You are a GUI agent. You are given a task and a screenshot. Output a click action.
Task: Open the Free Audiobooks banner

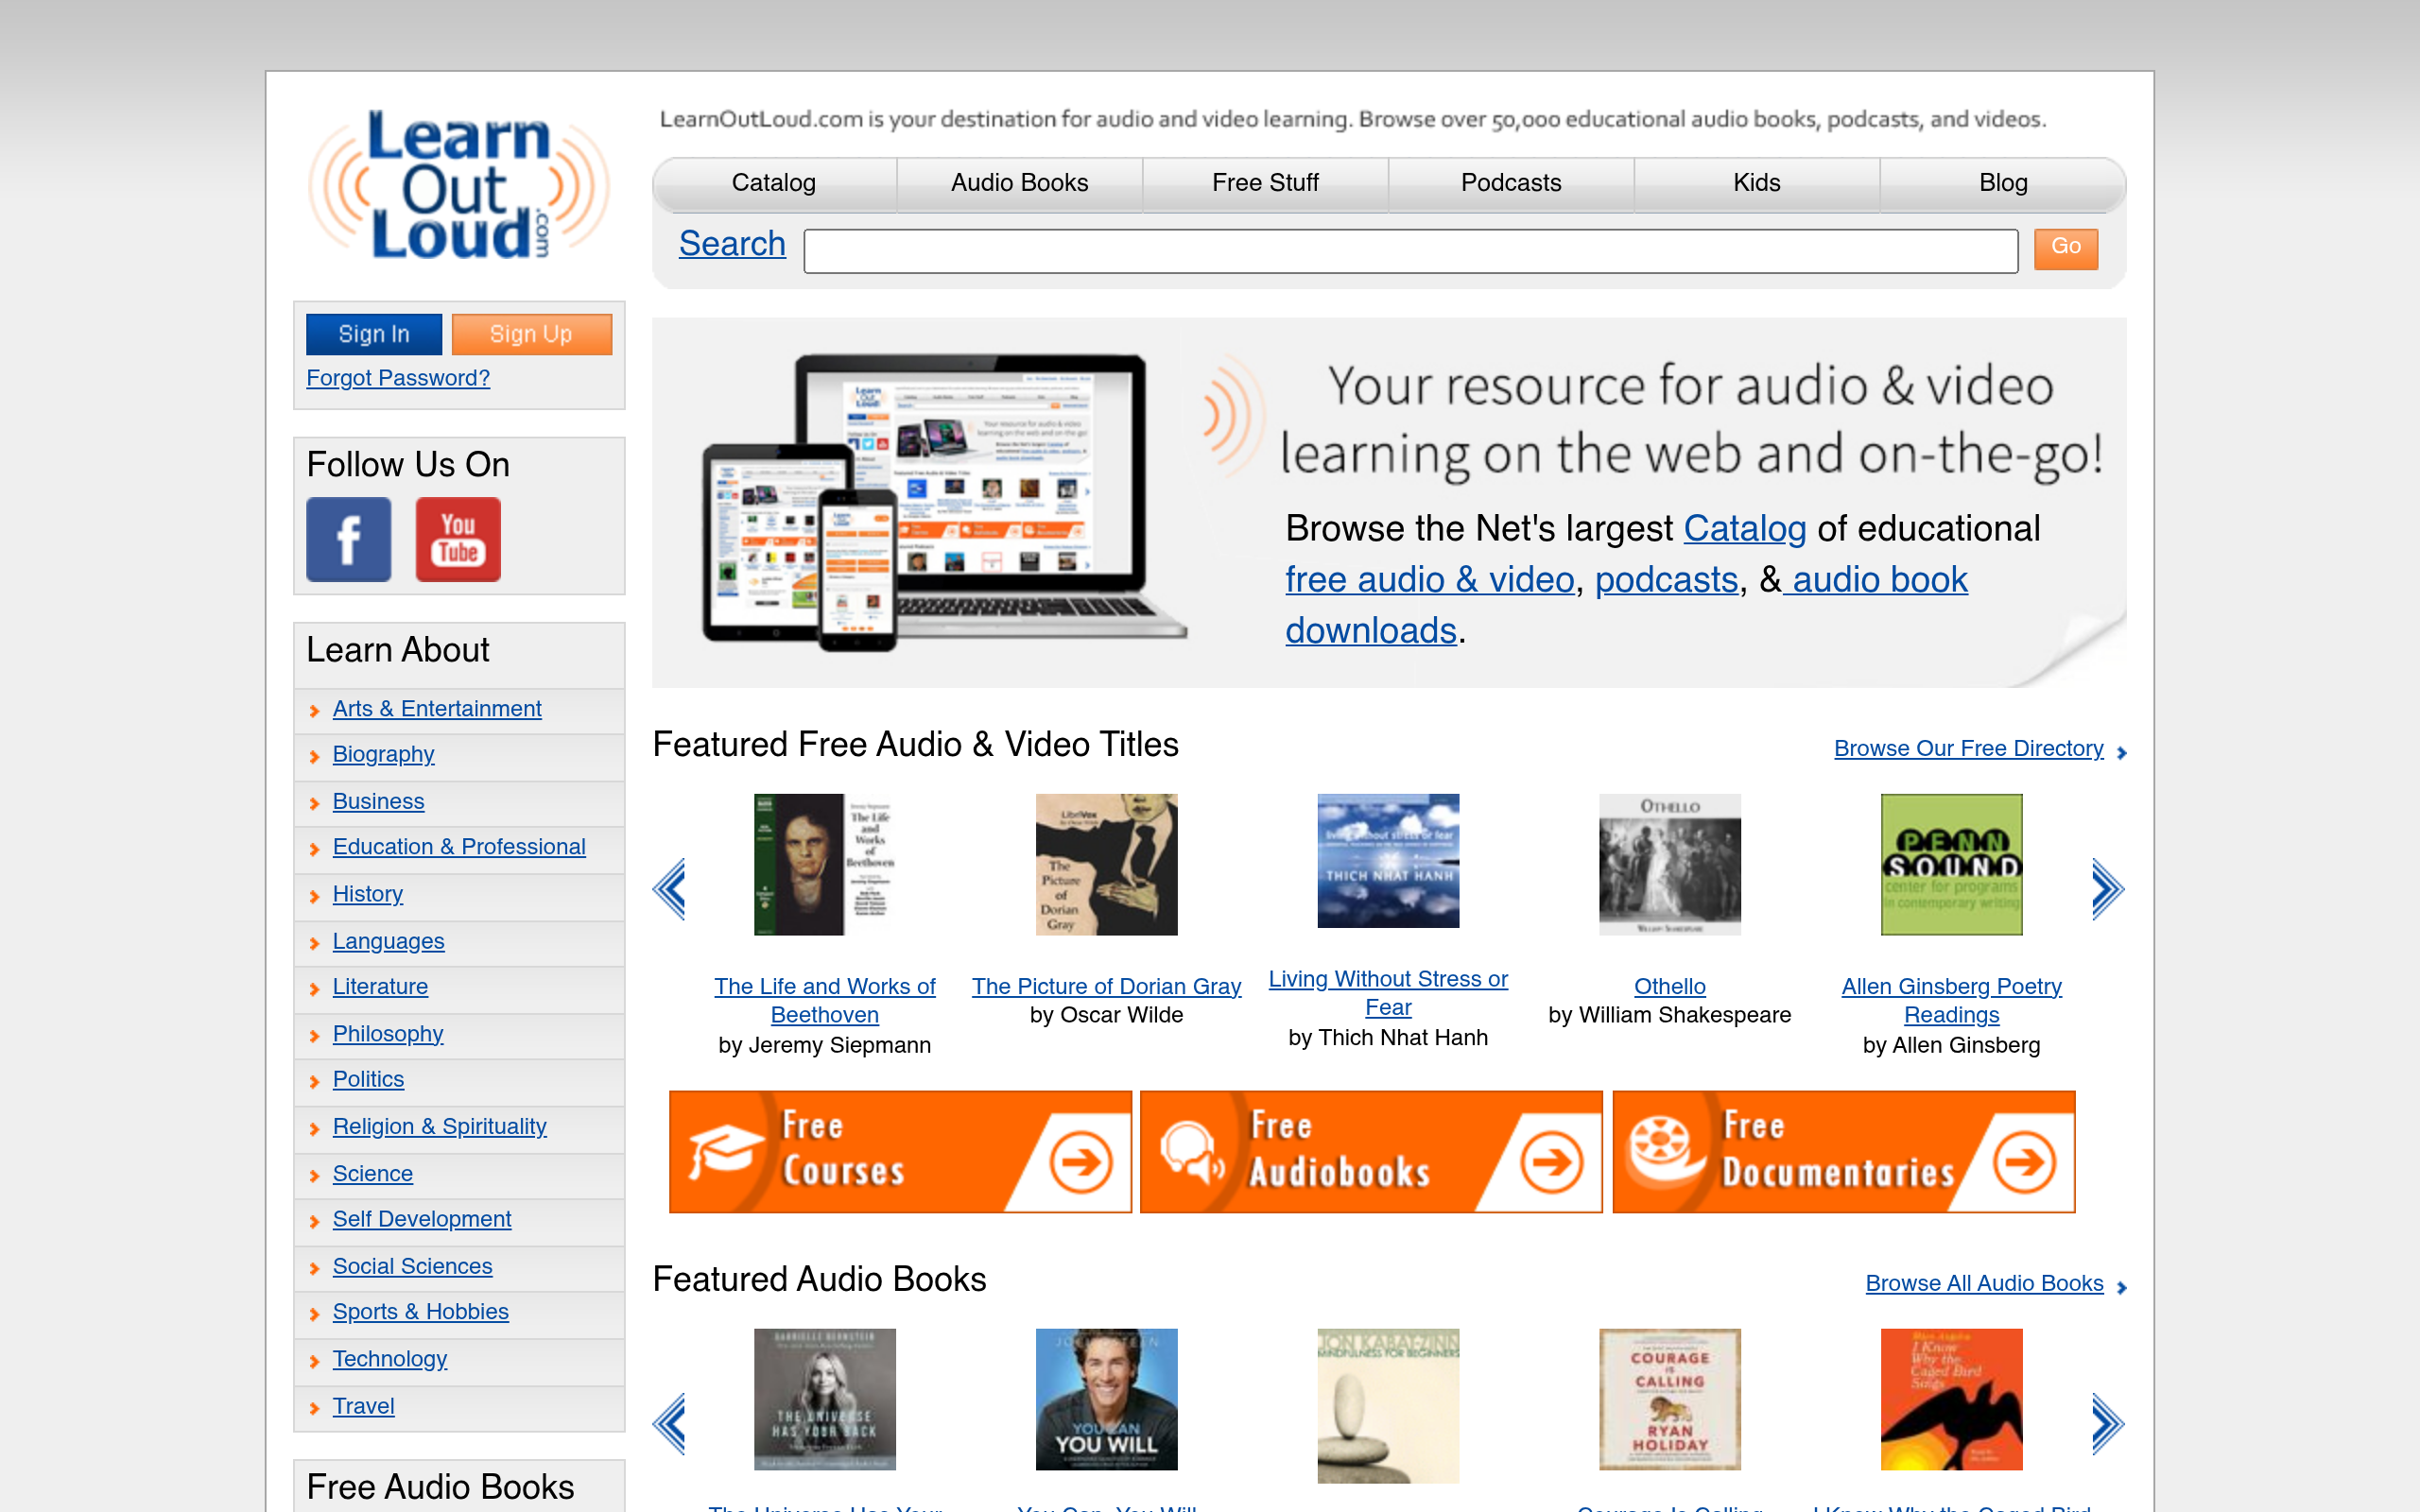[x=1370, y=1151]
